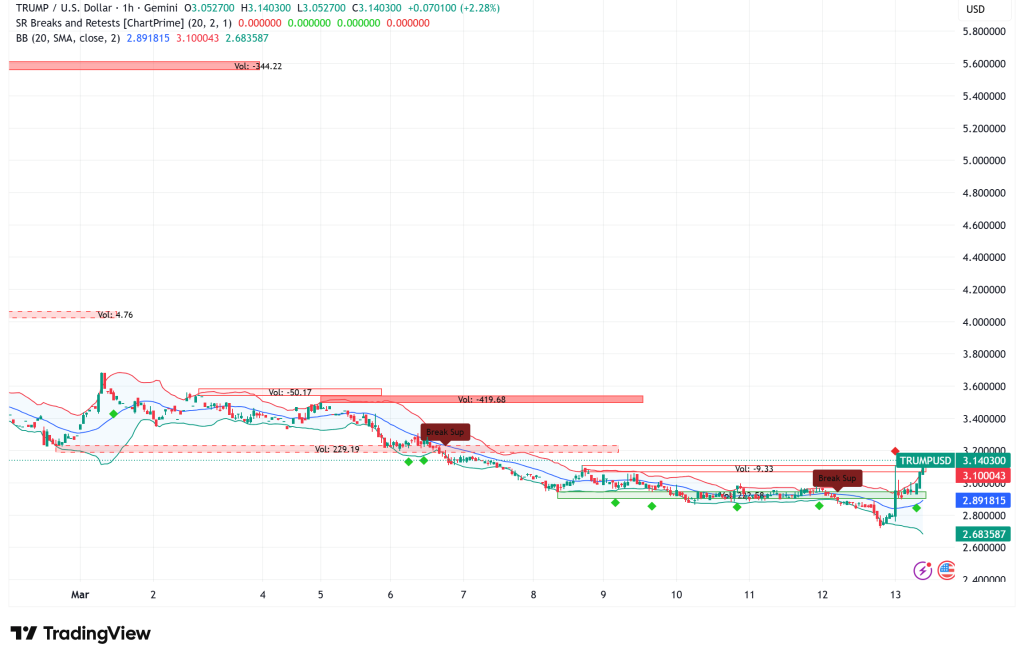Viewport: 1024px width, 660px height.
Task: Click the green diamond marker near Mar 1
Action: (113, 413)
